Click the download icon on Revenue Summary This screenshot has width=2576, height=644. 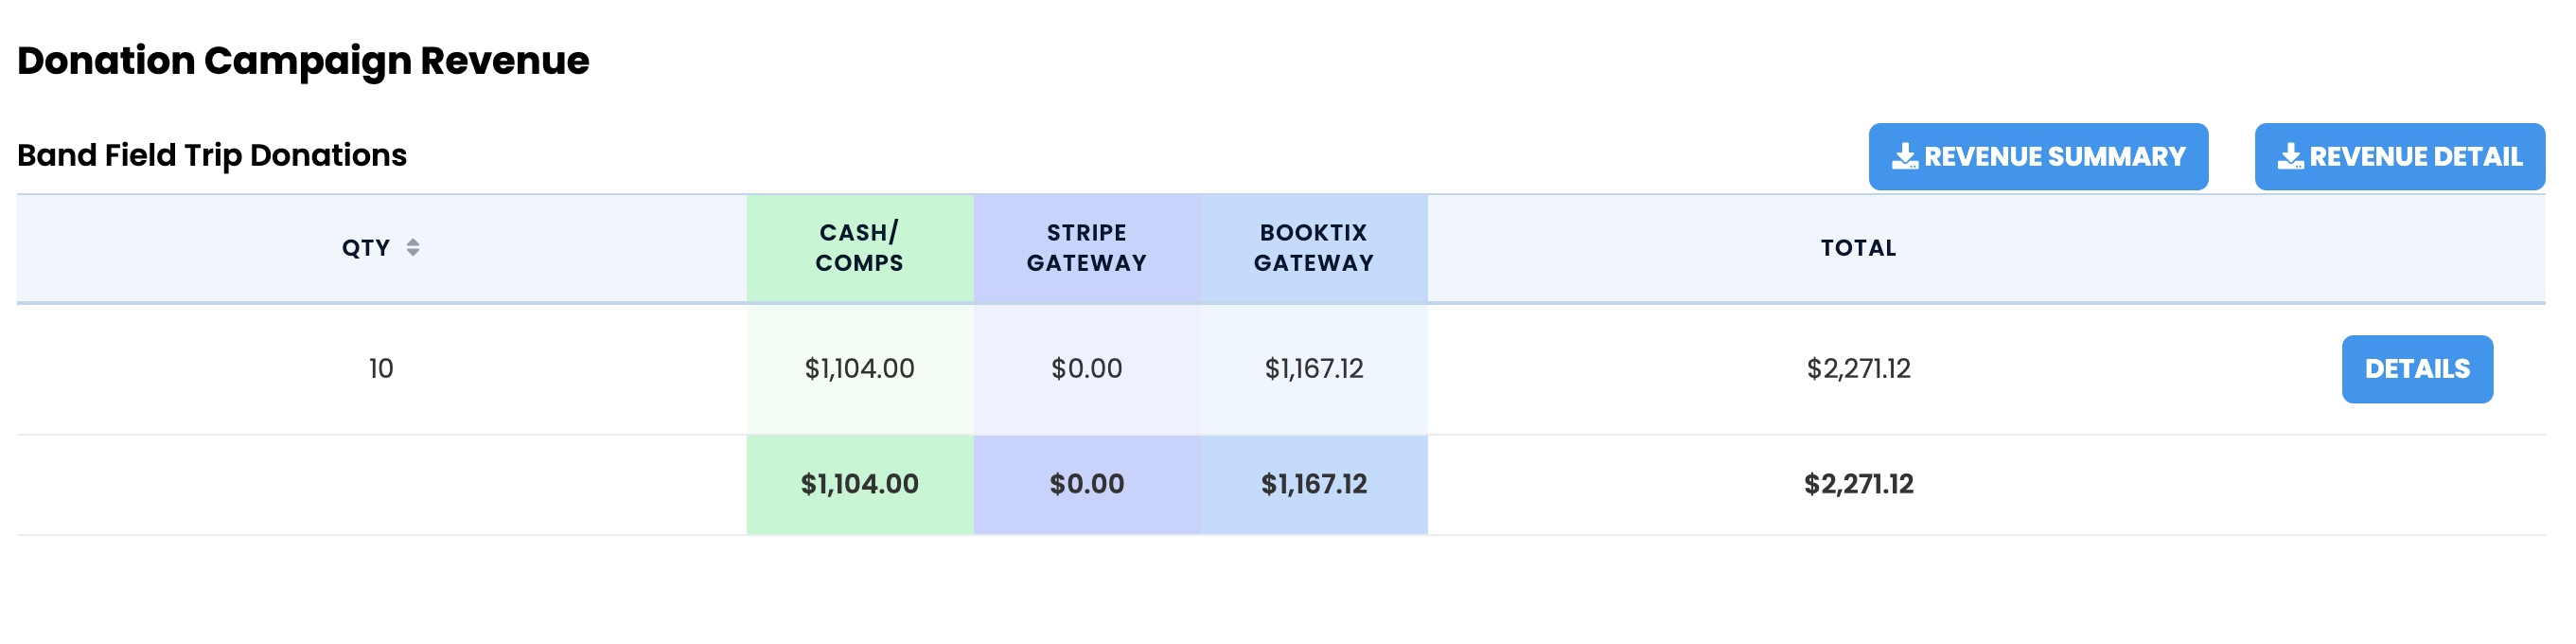(x=1905, y=157)
